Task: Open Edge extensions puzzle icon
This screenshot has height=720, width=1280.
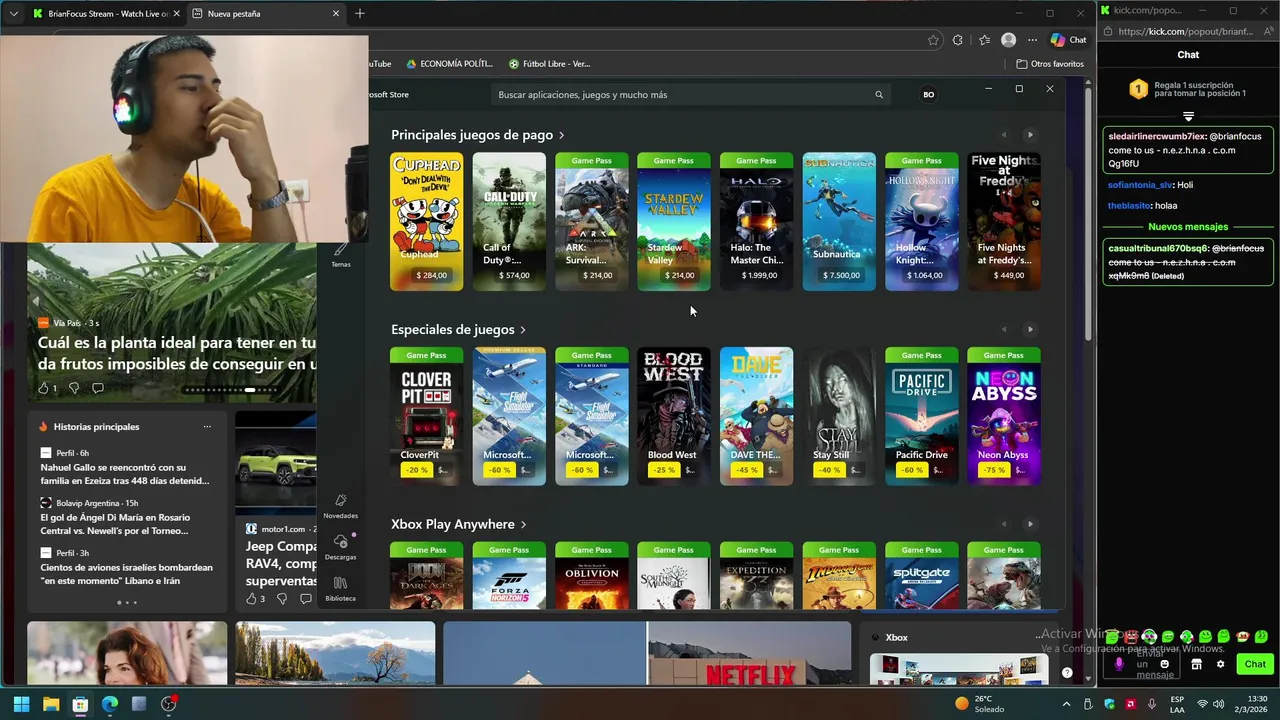Action: click(958, 40)
